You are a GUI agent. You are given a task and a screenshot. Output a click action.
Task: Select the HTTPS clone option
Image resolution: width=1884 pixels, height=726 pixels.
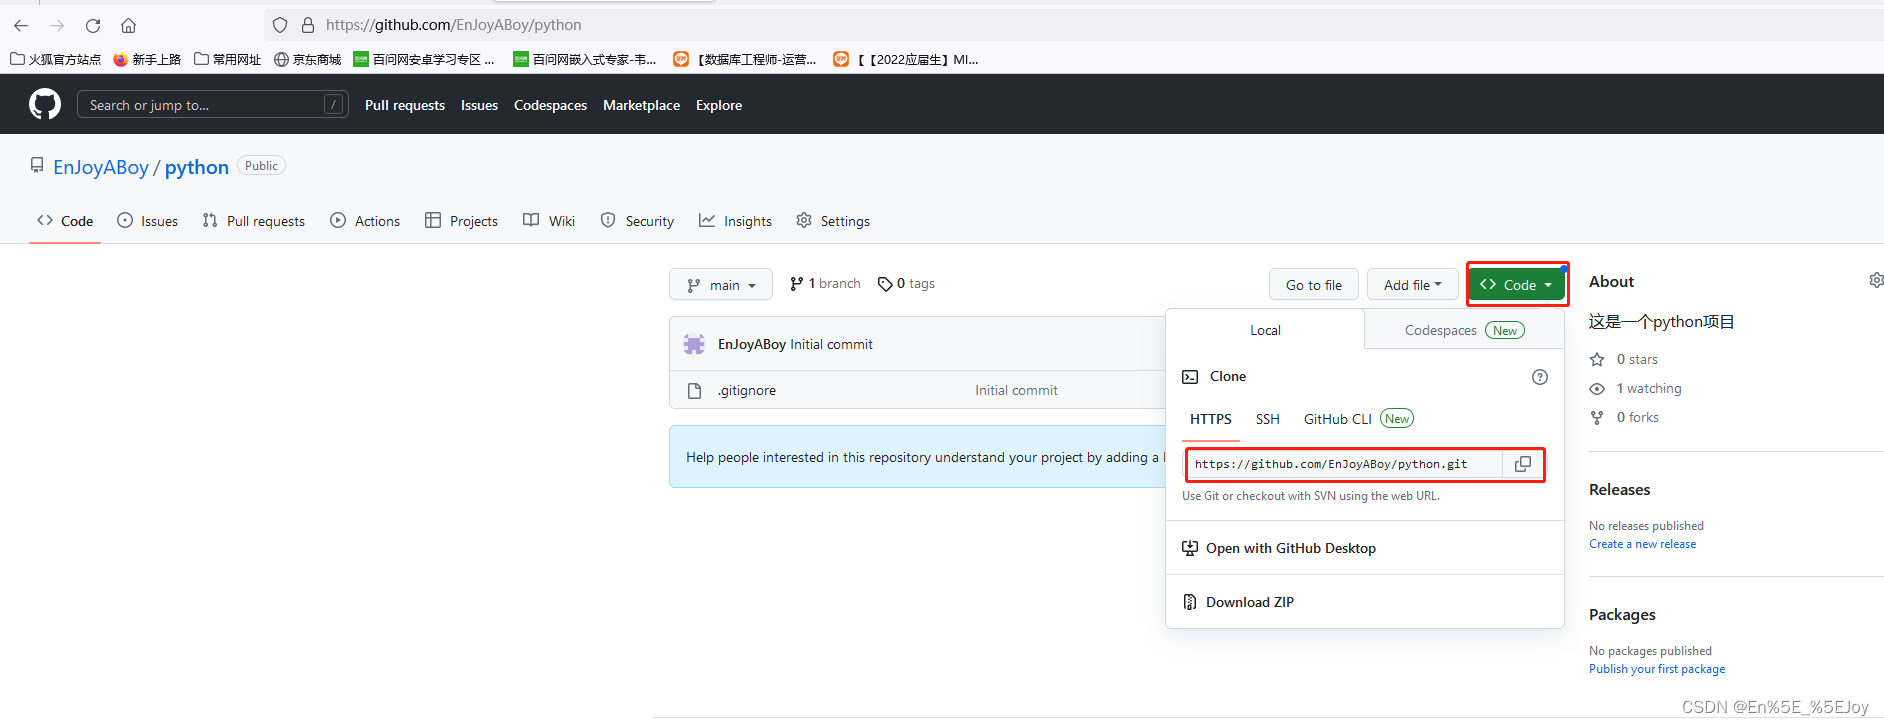coord(1211,419)
